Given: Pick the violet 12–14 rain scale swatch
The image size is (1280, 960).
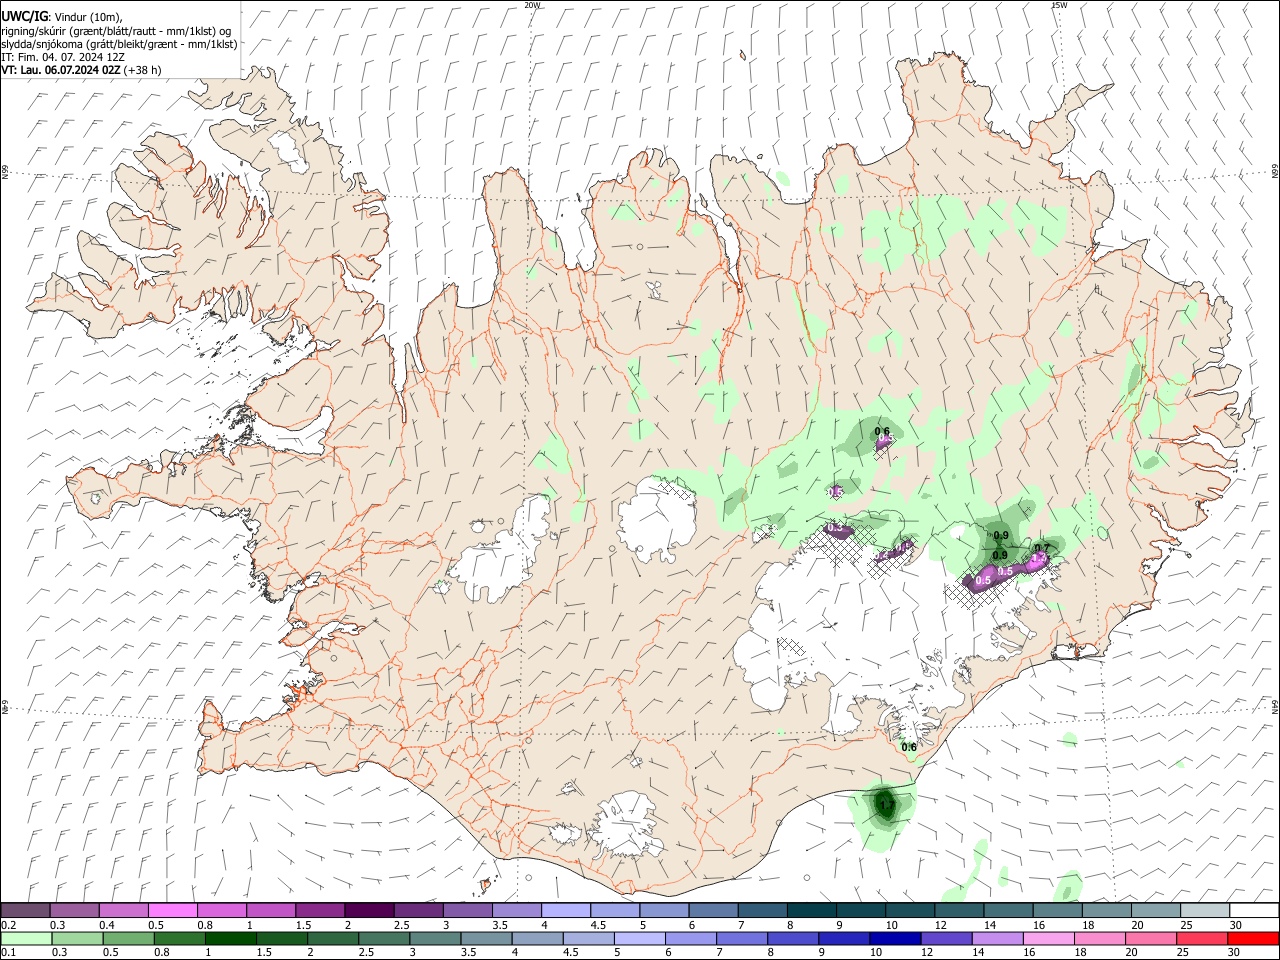Looking at the screenshot, I should click(x=946, y=938).
